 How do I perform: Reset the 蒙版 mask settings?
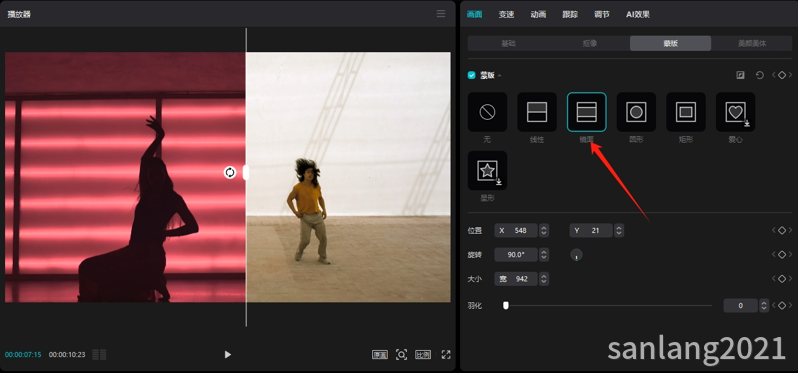tap(760, 75)
